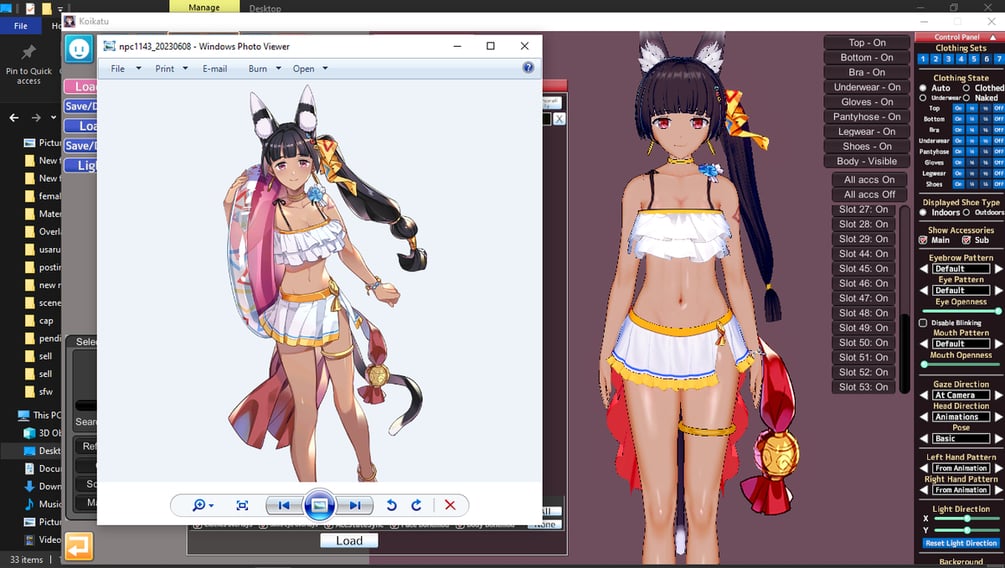Click Load button below Photo Viewer
The height and width of the screenshot is (568, 1005).
coord(349,540)
